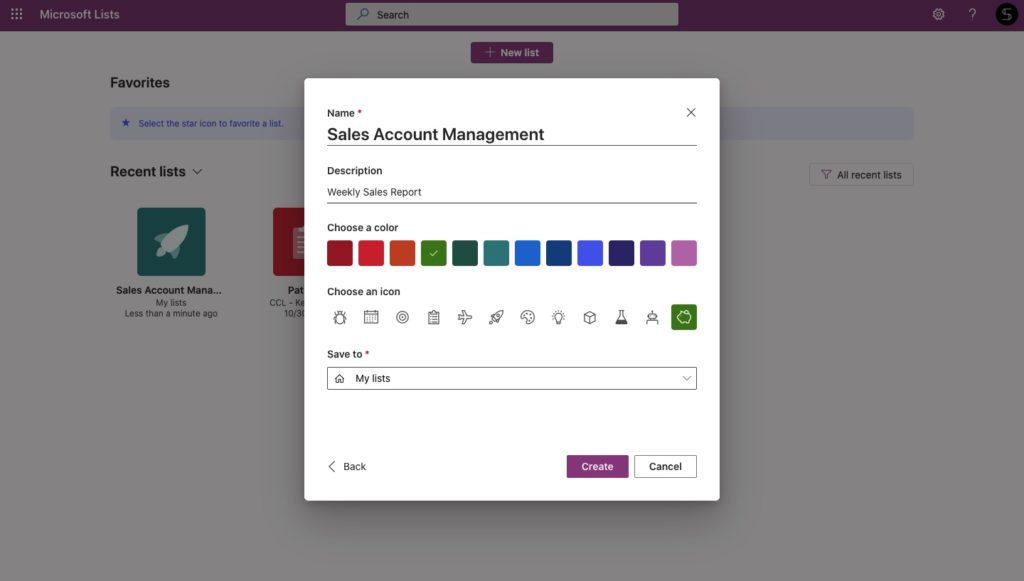Click the Create button
Viewport: 1024px width, 581px height.
tap(598, 466)
